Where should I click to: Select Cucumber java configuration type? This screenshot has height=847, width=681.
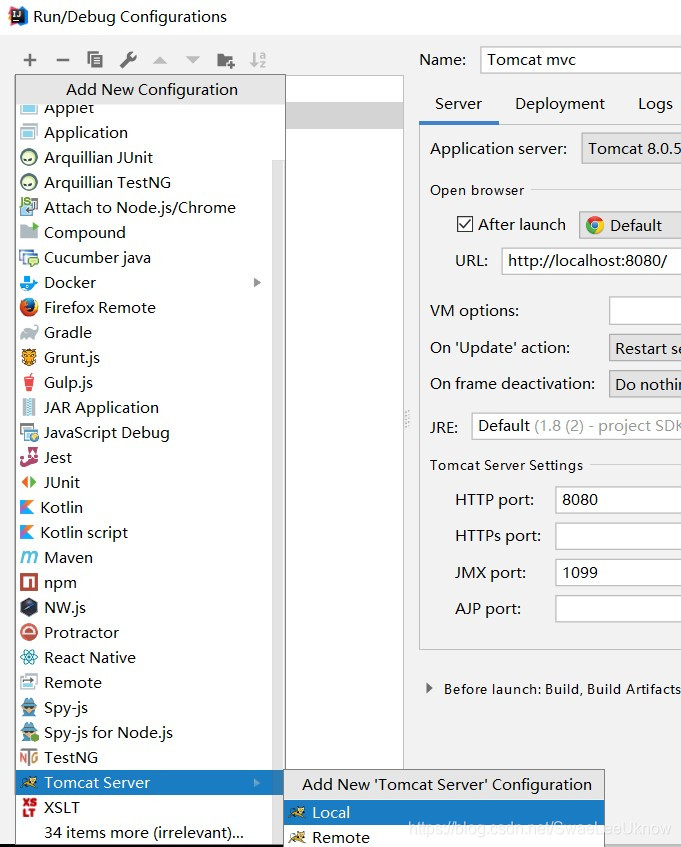tap(145, 257)
